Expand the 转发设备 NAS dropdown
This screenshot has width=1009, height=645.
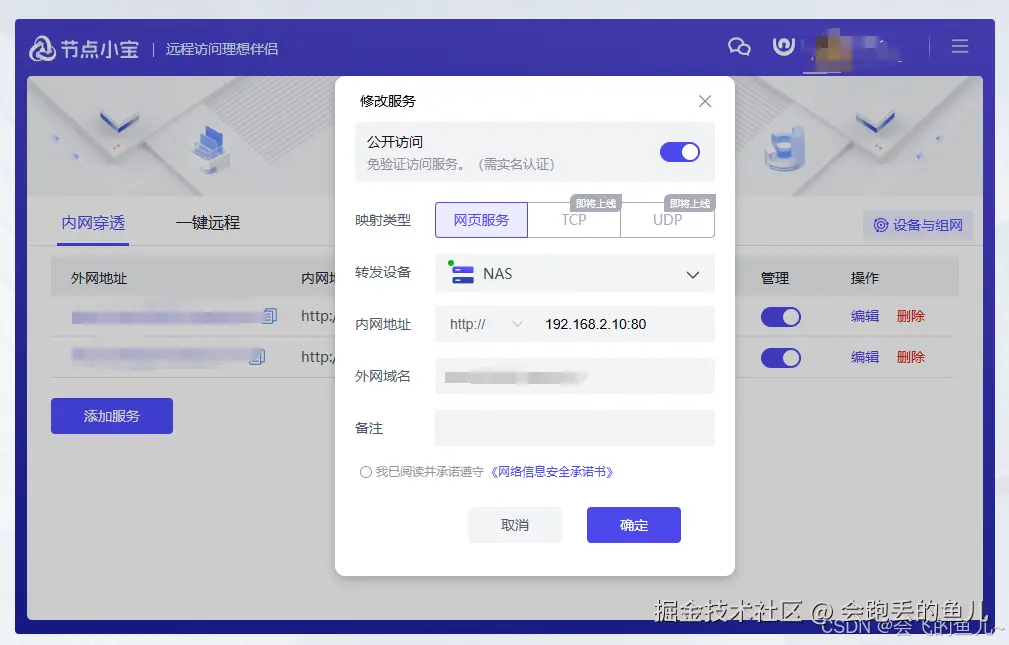pyautogui.click(x=693, y=273)
